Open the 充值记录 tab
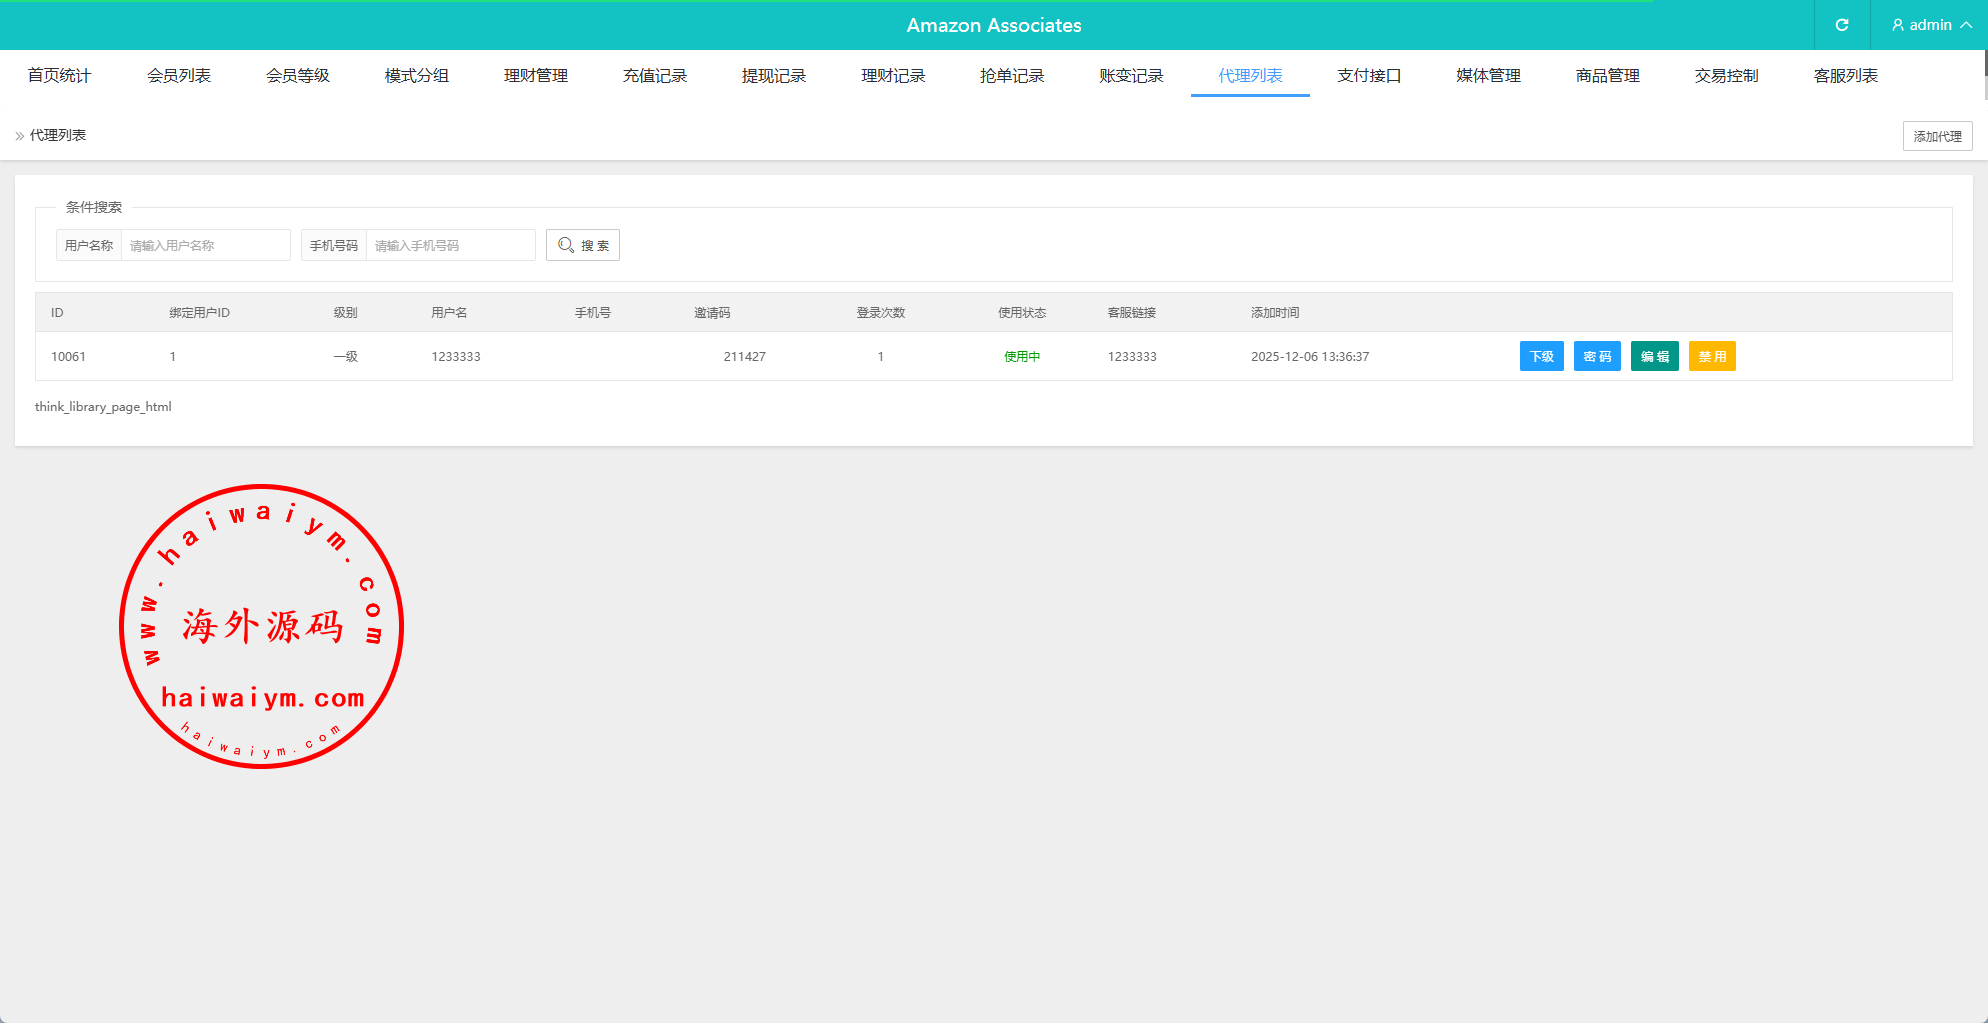 [x=655, y=76]
